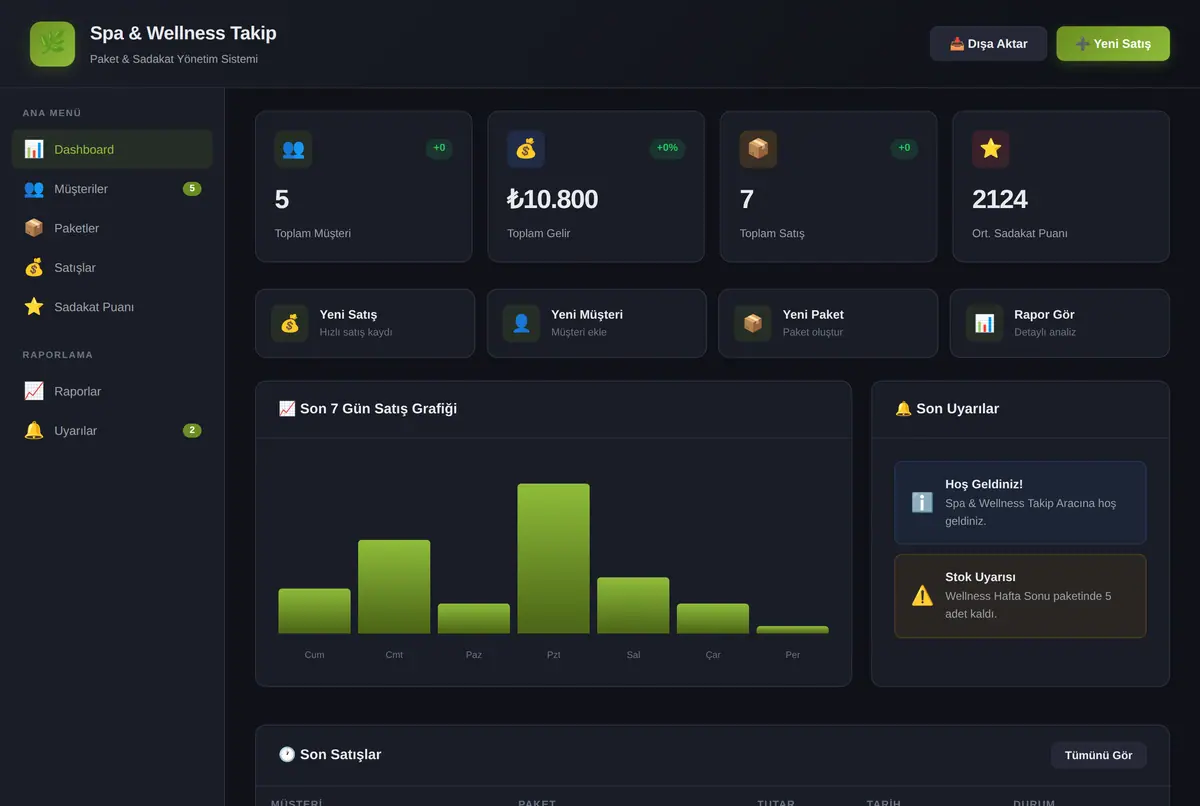The image size is (1200, 806).
Task: Click the tallest Pzt bar in chart
Action: click(x=553, y=558)
